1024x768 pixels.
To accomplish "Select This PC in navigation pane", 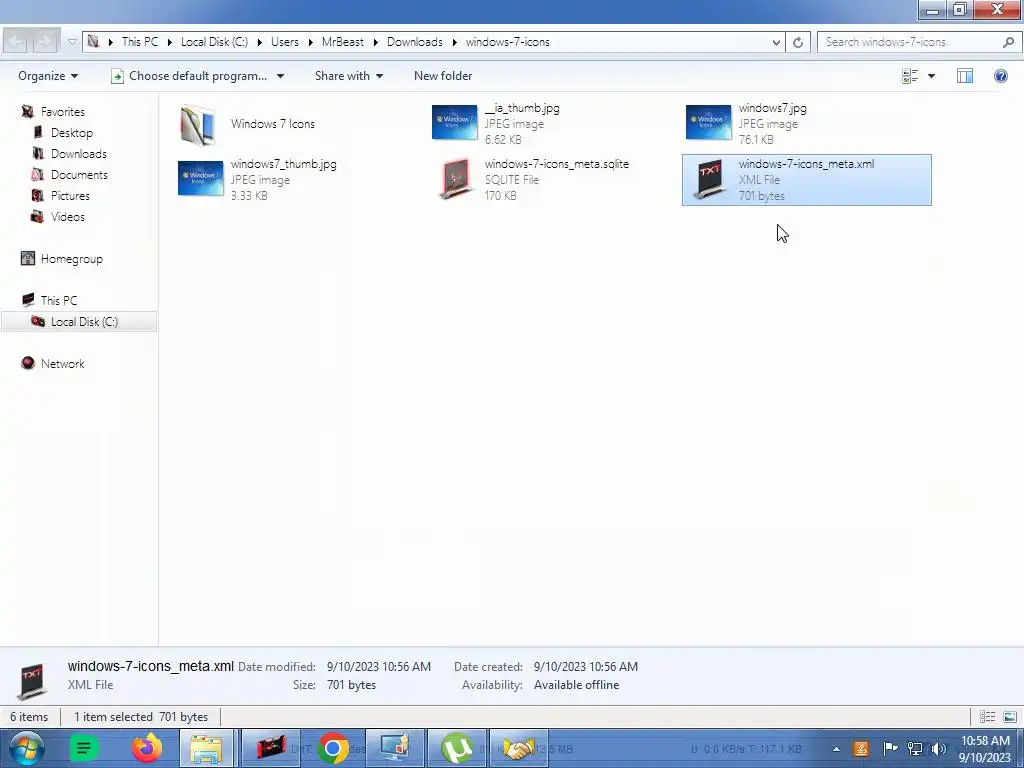I will pos(58,300).
